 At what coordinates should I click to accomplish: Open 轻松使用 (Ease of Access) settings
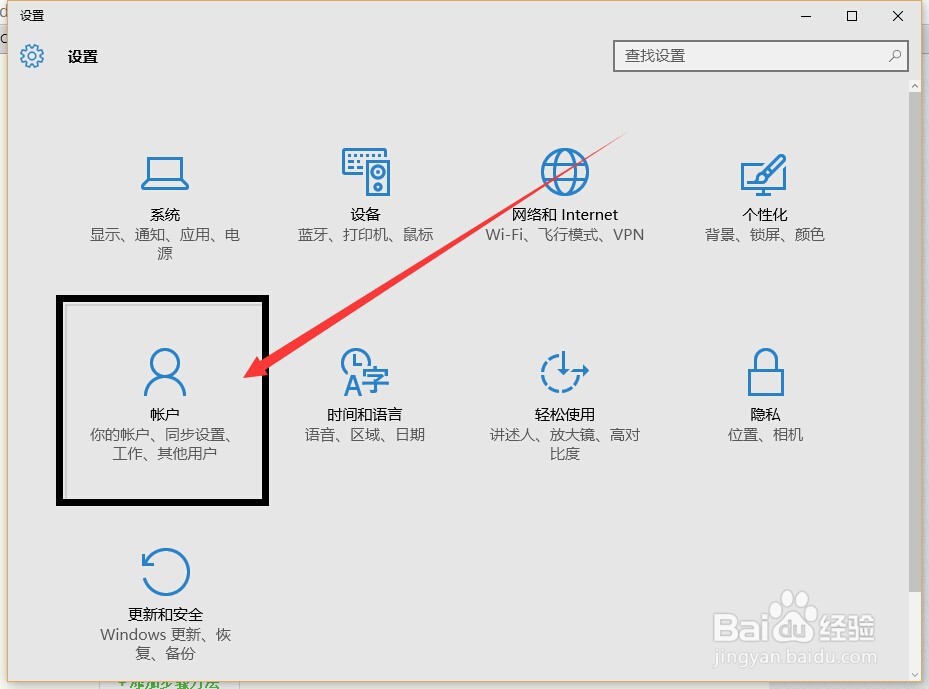coord(564,395)
